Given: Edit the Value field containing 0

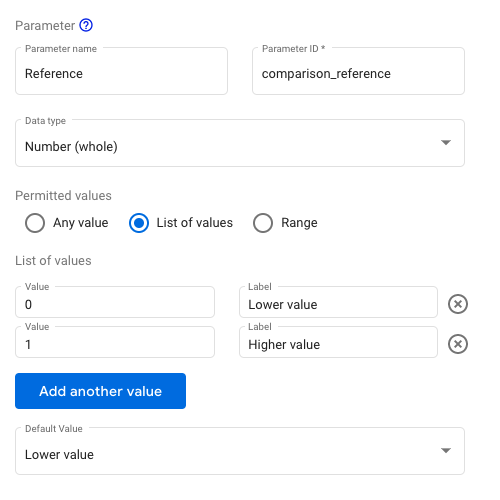Looking at the screenshot, I should (x=115, y=302).
